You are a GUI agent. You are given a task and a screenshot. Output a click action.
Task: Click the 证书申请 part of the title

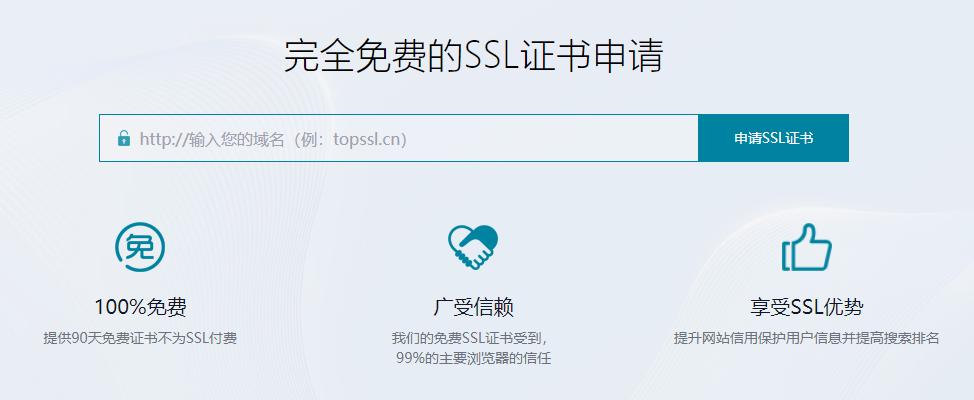pyautogui.click(x=593, y=57)
